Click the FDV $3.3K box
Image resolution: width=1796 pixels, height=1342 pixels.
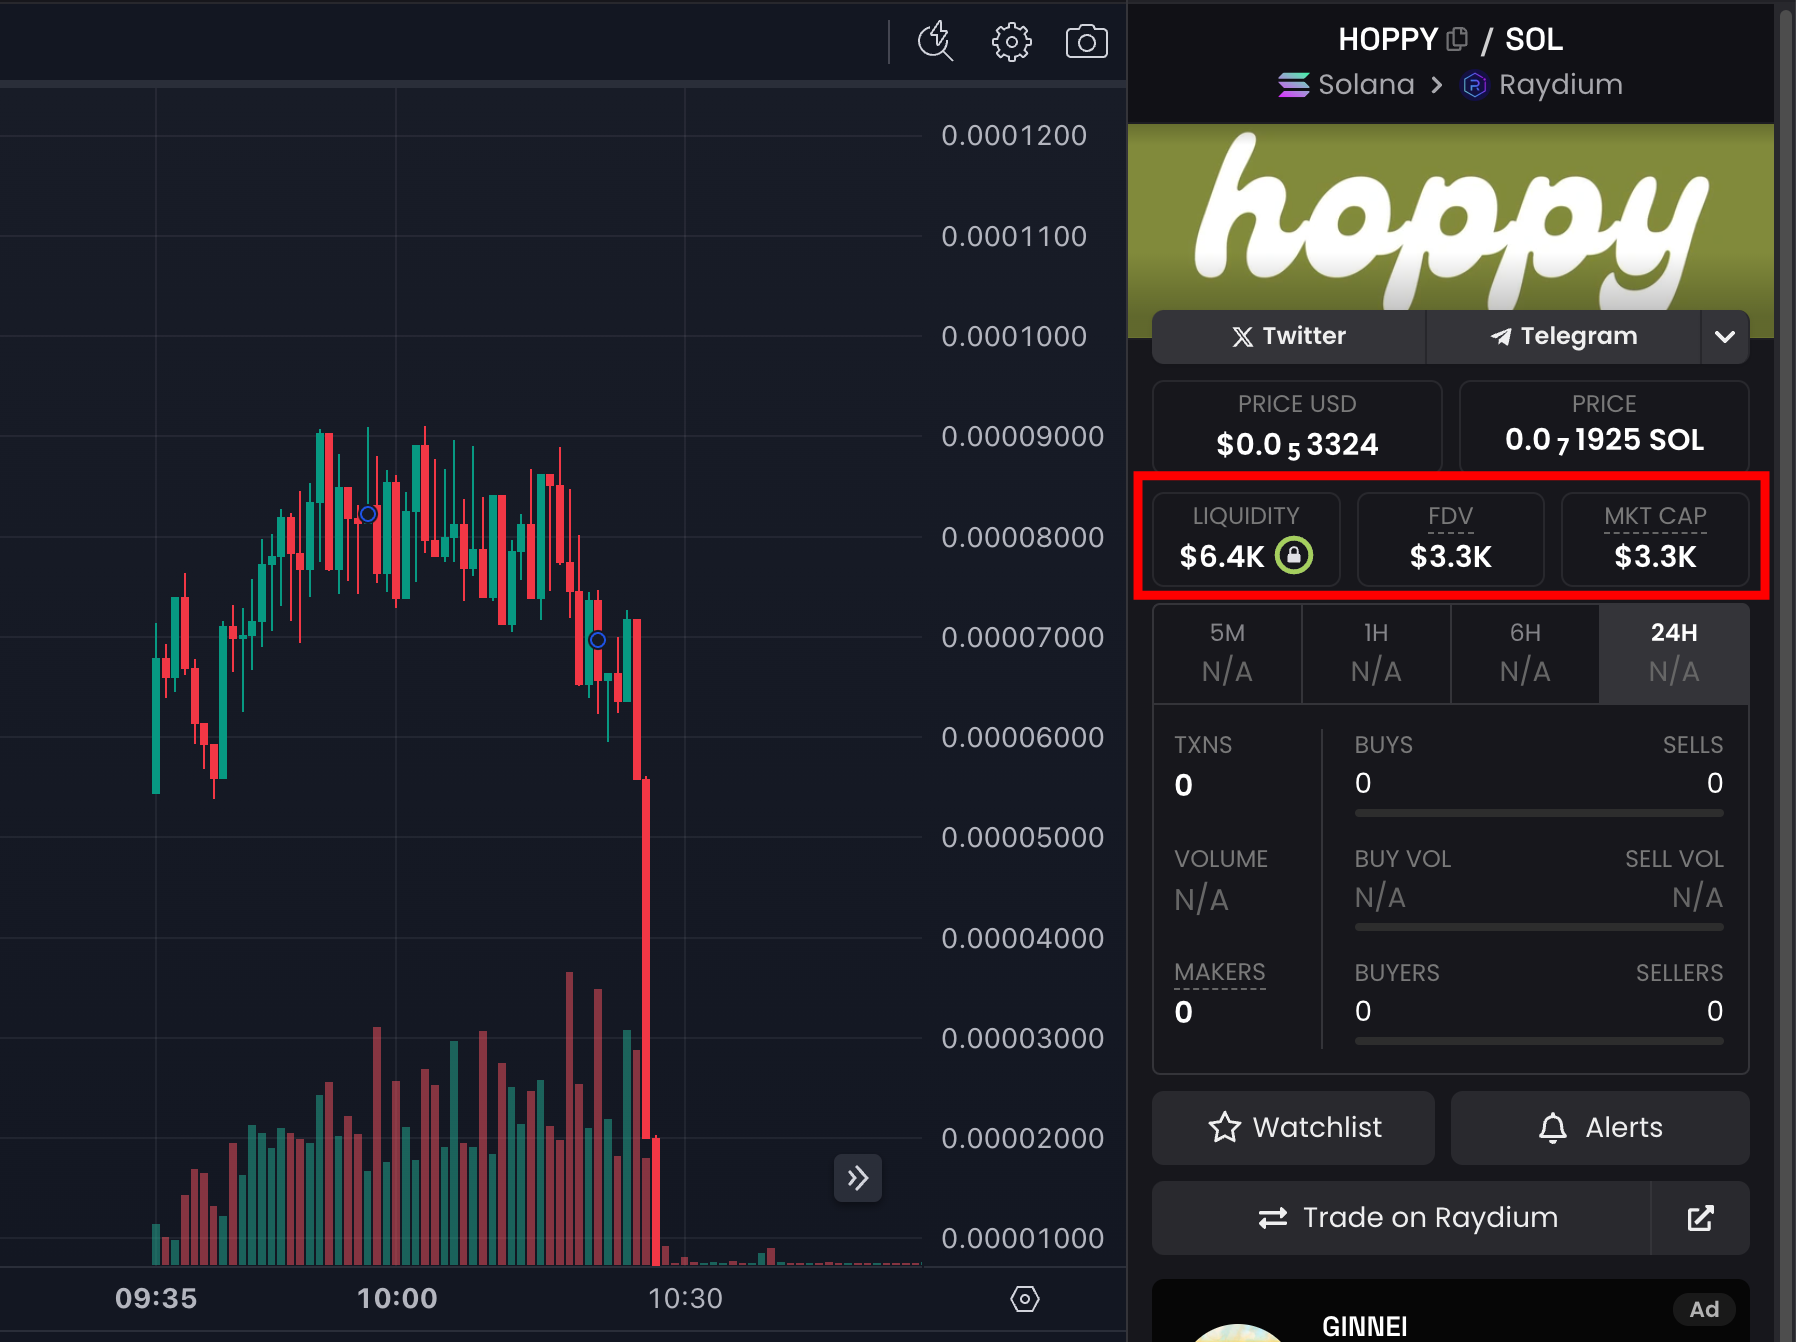(1451, 539)
